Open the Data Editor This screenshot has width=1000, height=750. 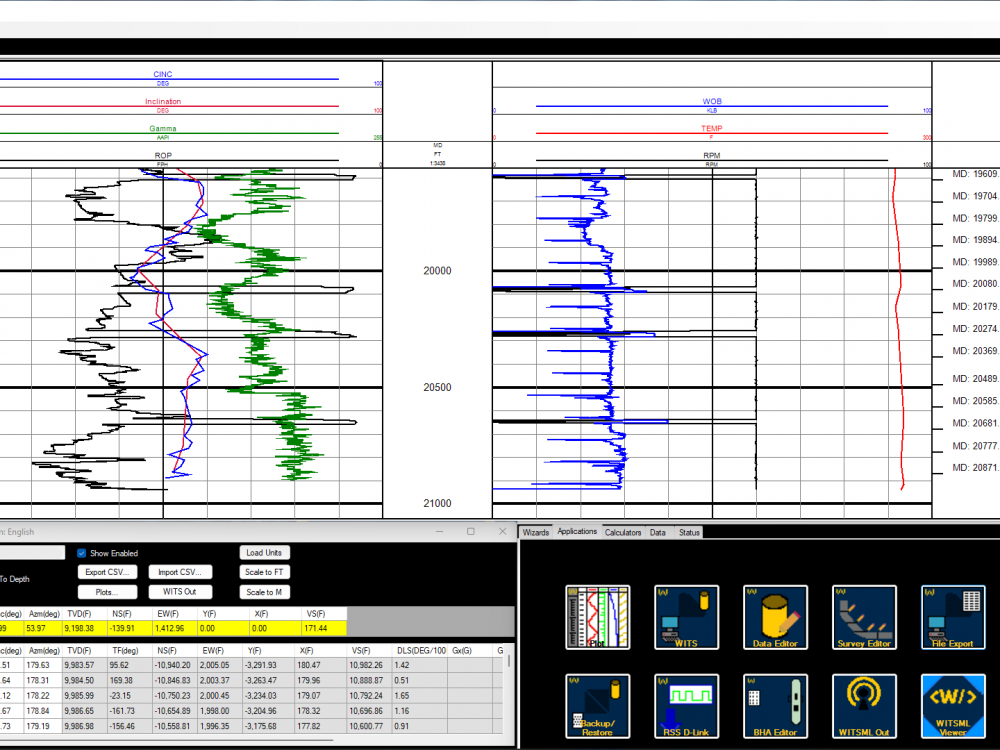pyautogui.click(x=775, y=617)
